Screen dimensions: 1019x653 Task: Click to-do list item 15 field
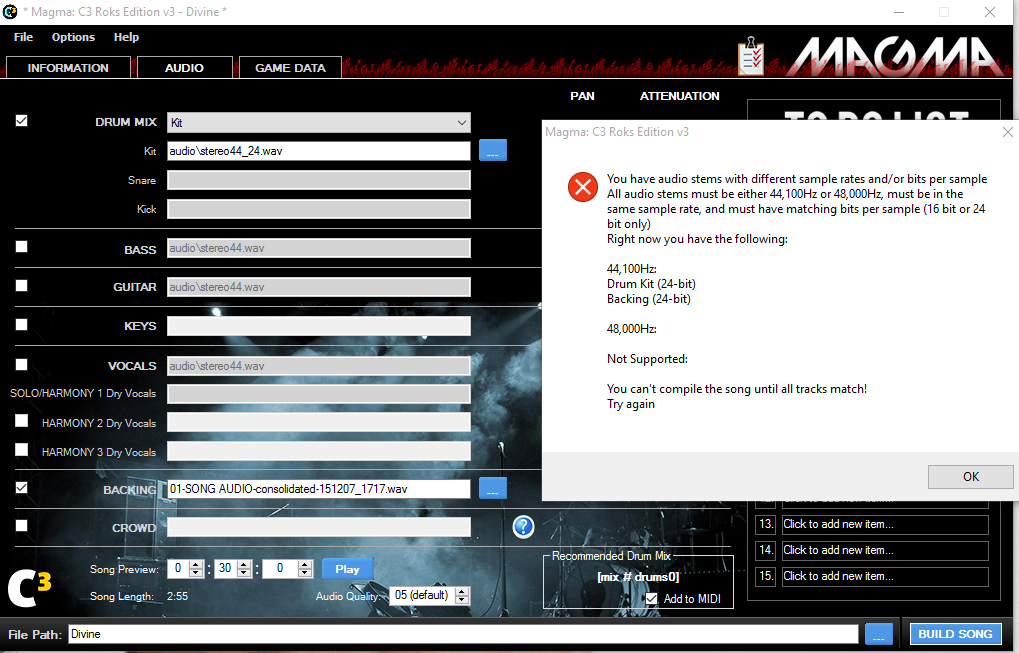(x=885, y=576)
